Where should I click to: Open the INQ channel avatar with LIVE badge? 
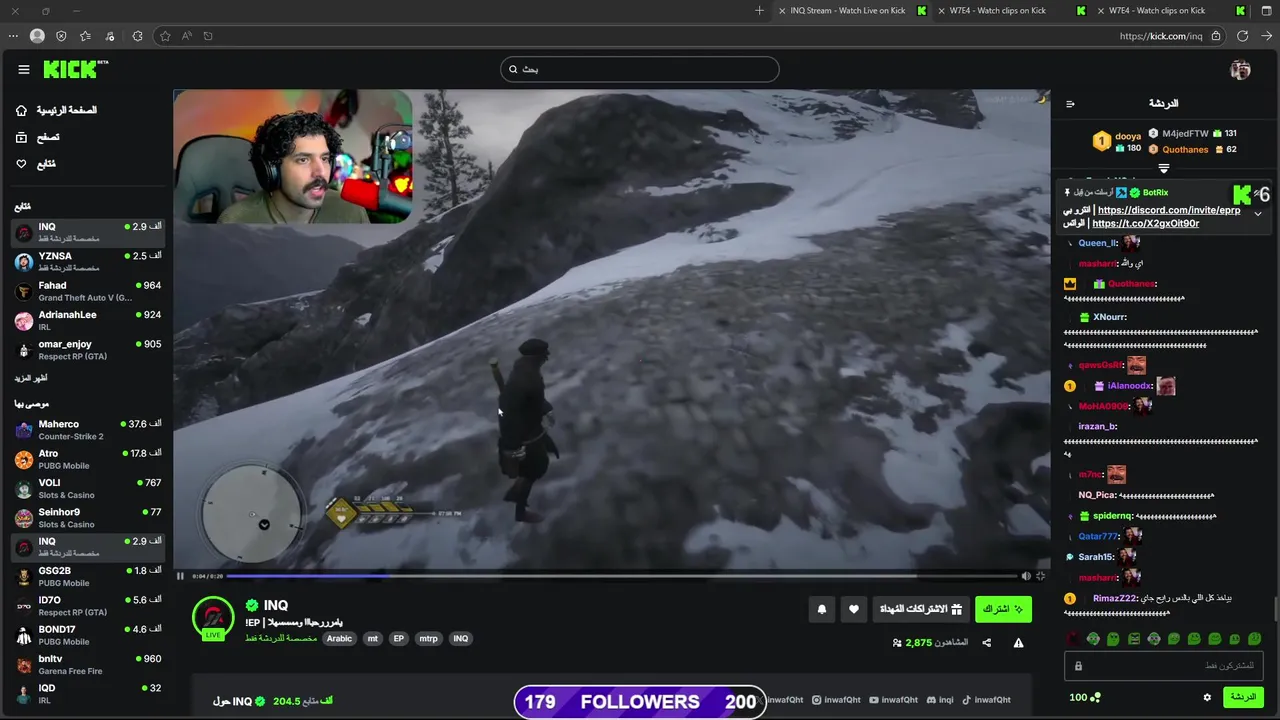(213, 619)
